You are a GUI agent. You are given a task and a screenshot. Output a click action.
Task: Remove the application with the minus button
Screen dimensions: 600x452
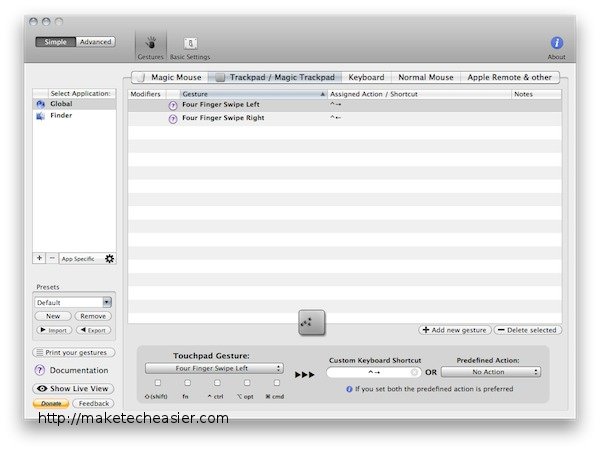(x=52, y=258)
